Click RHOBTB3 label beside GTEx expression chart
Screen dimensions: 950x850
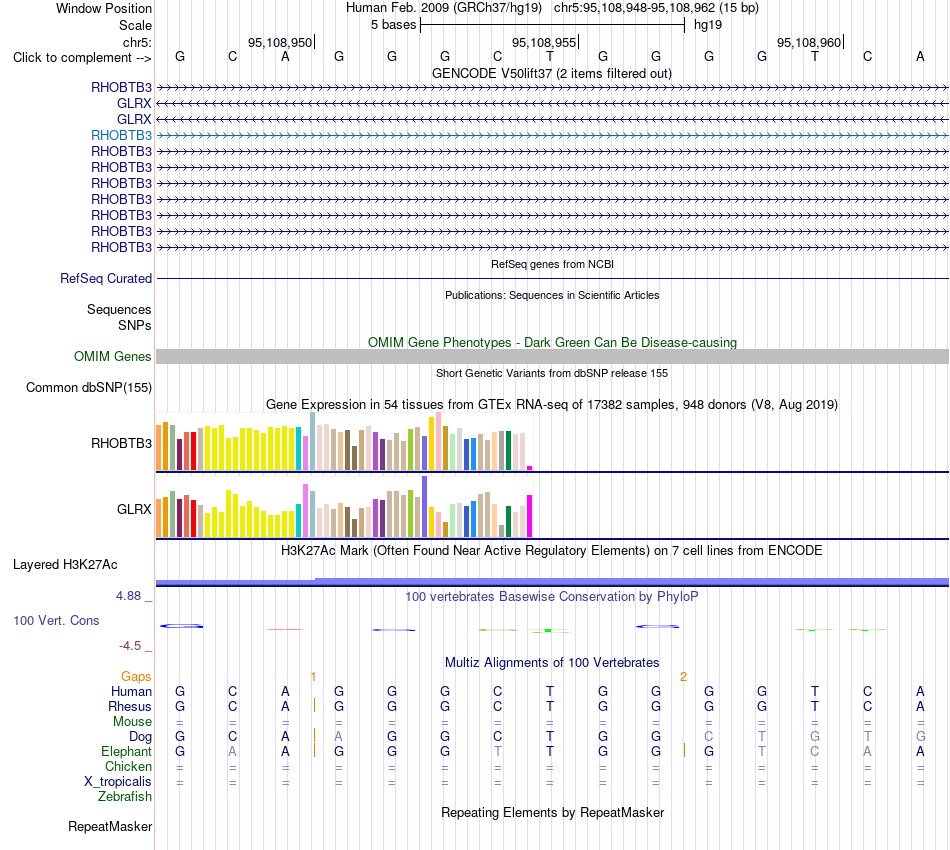(x=121, y=443)
